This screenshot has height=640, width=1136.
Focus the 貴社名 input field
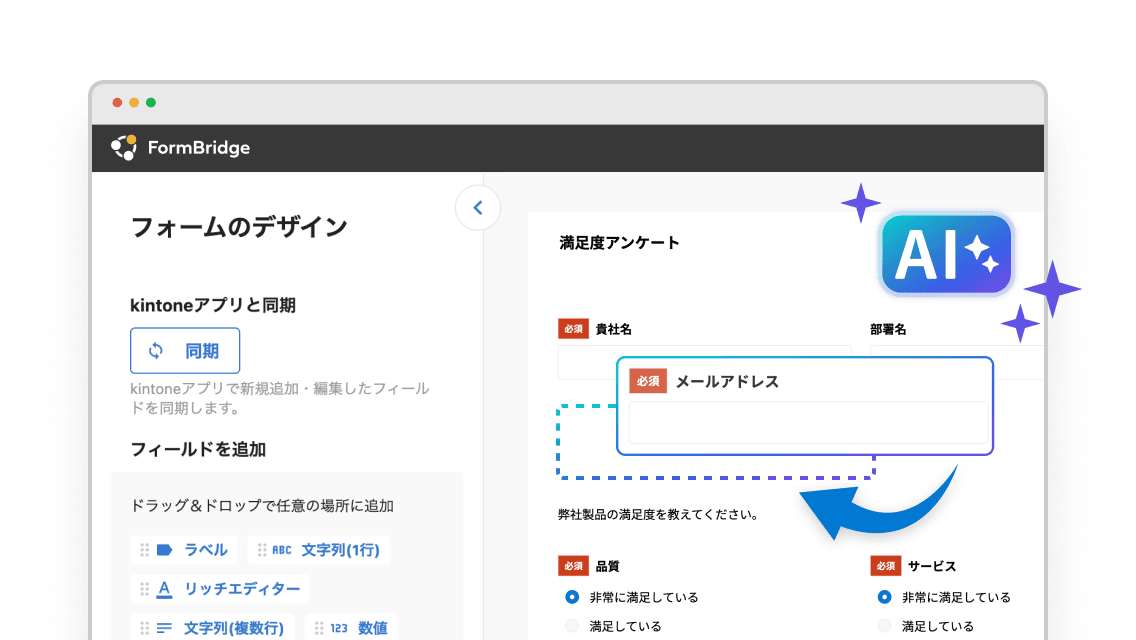(x=704, y=362)
